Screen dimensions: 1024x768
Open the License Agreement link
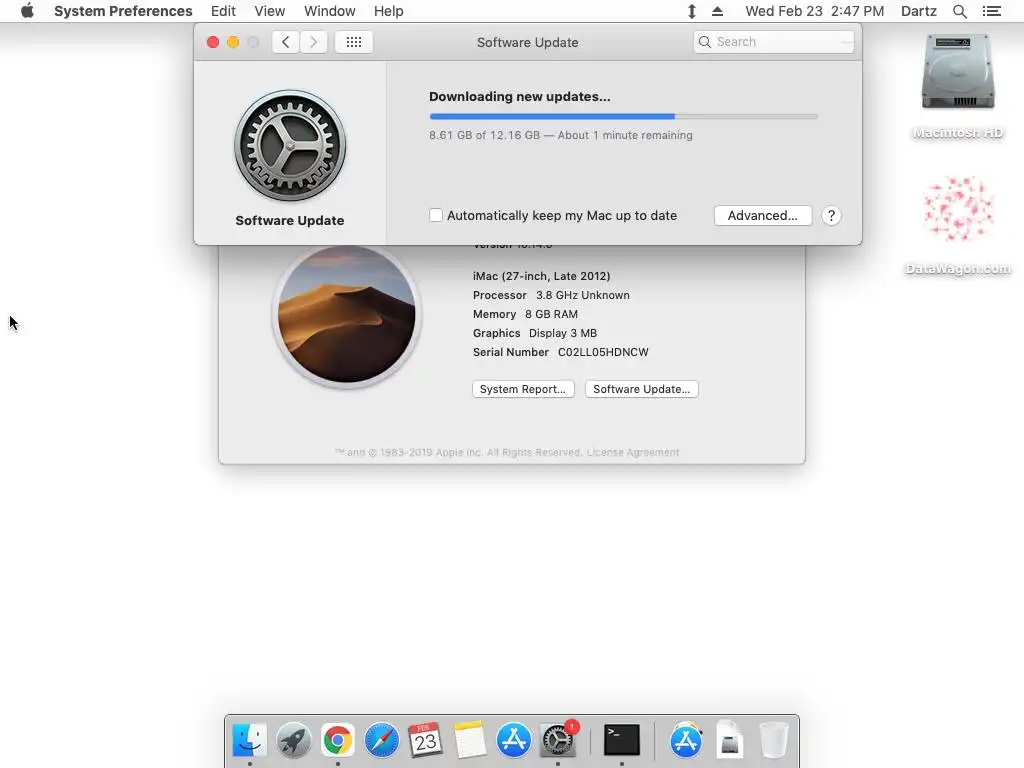[x=633, y=453]
